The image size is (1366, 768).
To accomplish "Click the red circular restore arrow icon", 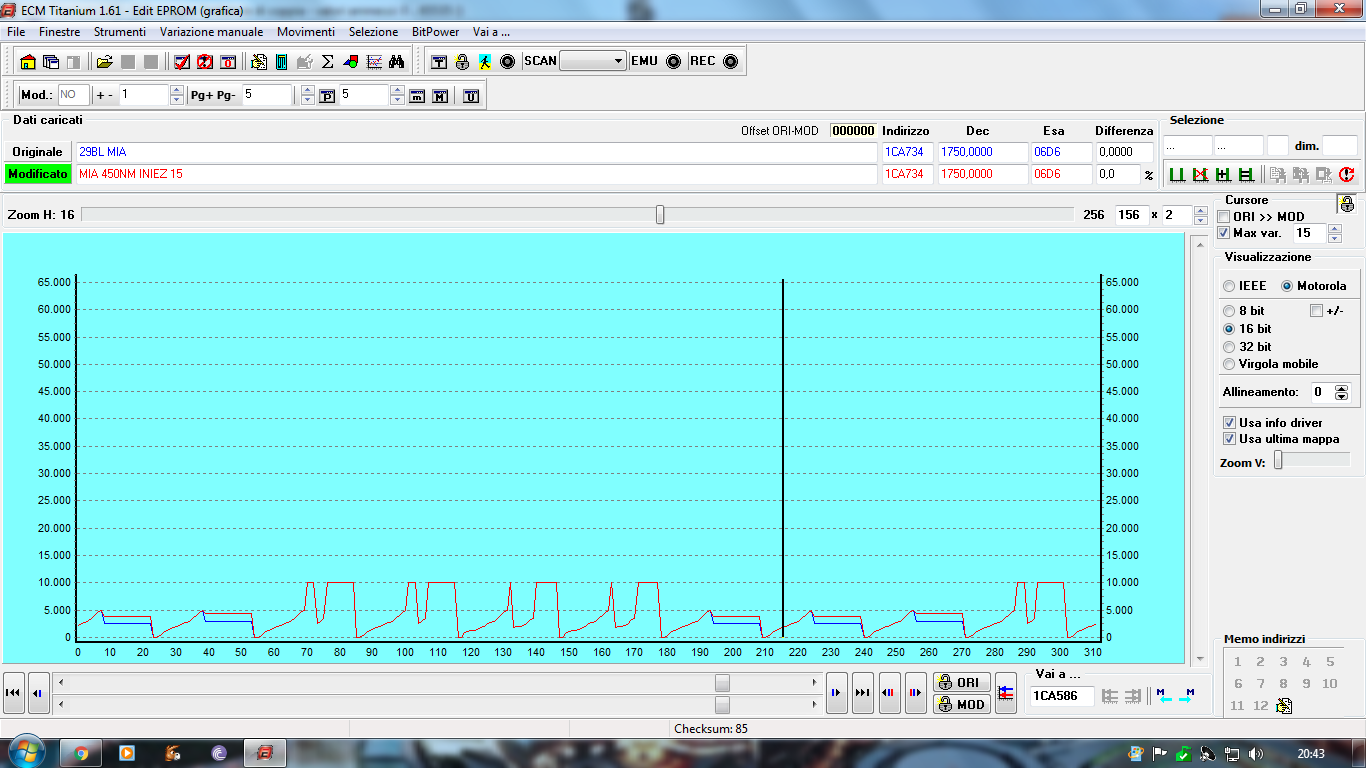I will 1346,175.
